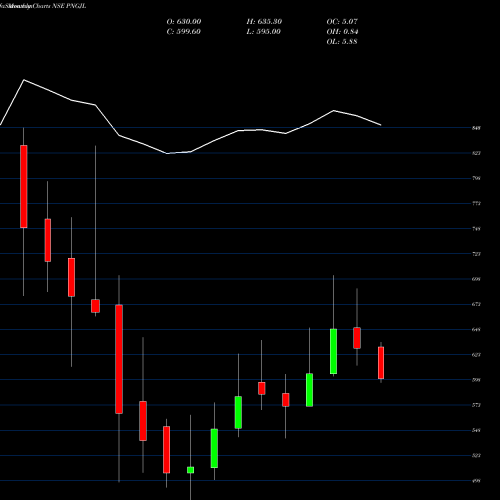Click the tiny green candle near chart bottom
This screenshot has height=500, width=500.
coord(190,470)
